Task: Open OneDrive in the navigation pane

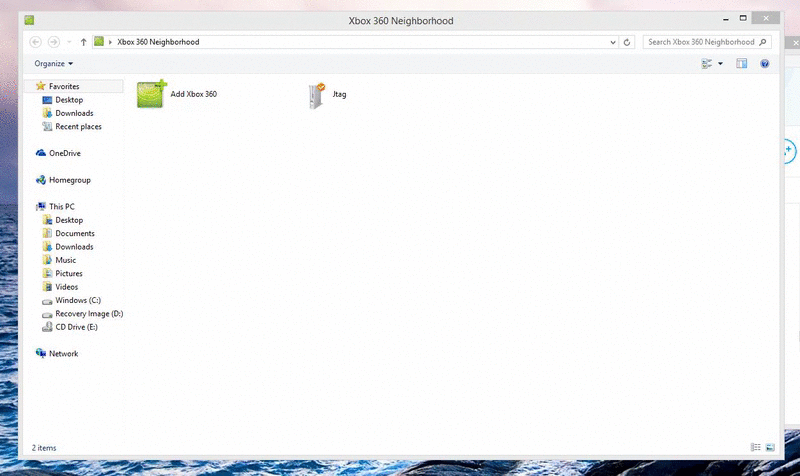Action: (x=64, y=153)
